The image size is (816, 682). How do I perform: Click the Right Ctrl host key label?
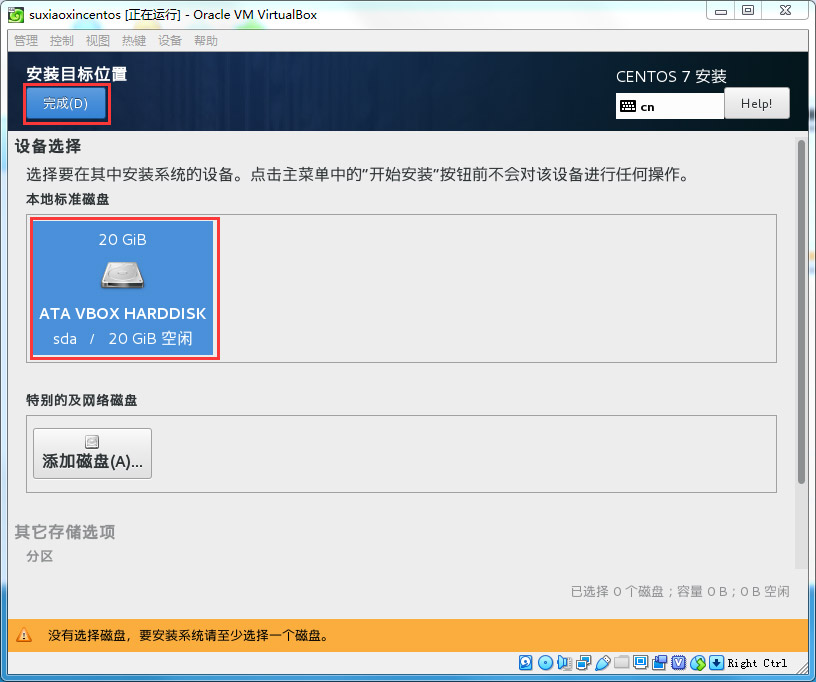pos(757,663)
